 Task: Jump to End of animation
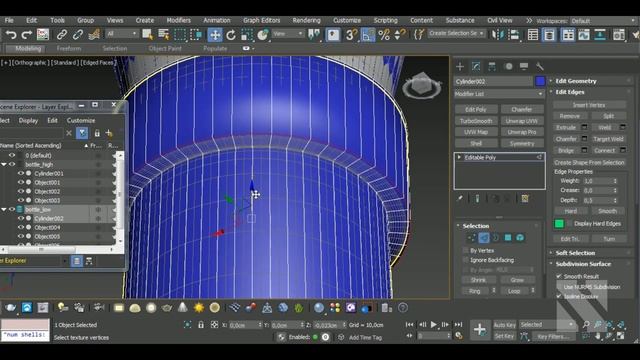pos(458,325)
